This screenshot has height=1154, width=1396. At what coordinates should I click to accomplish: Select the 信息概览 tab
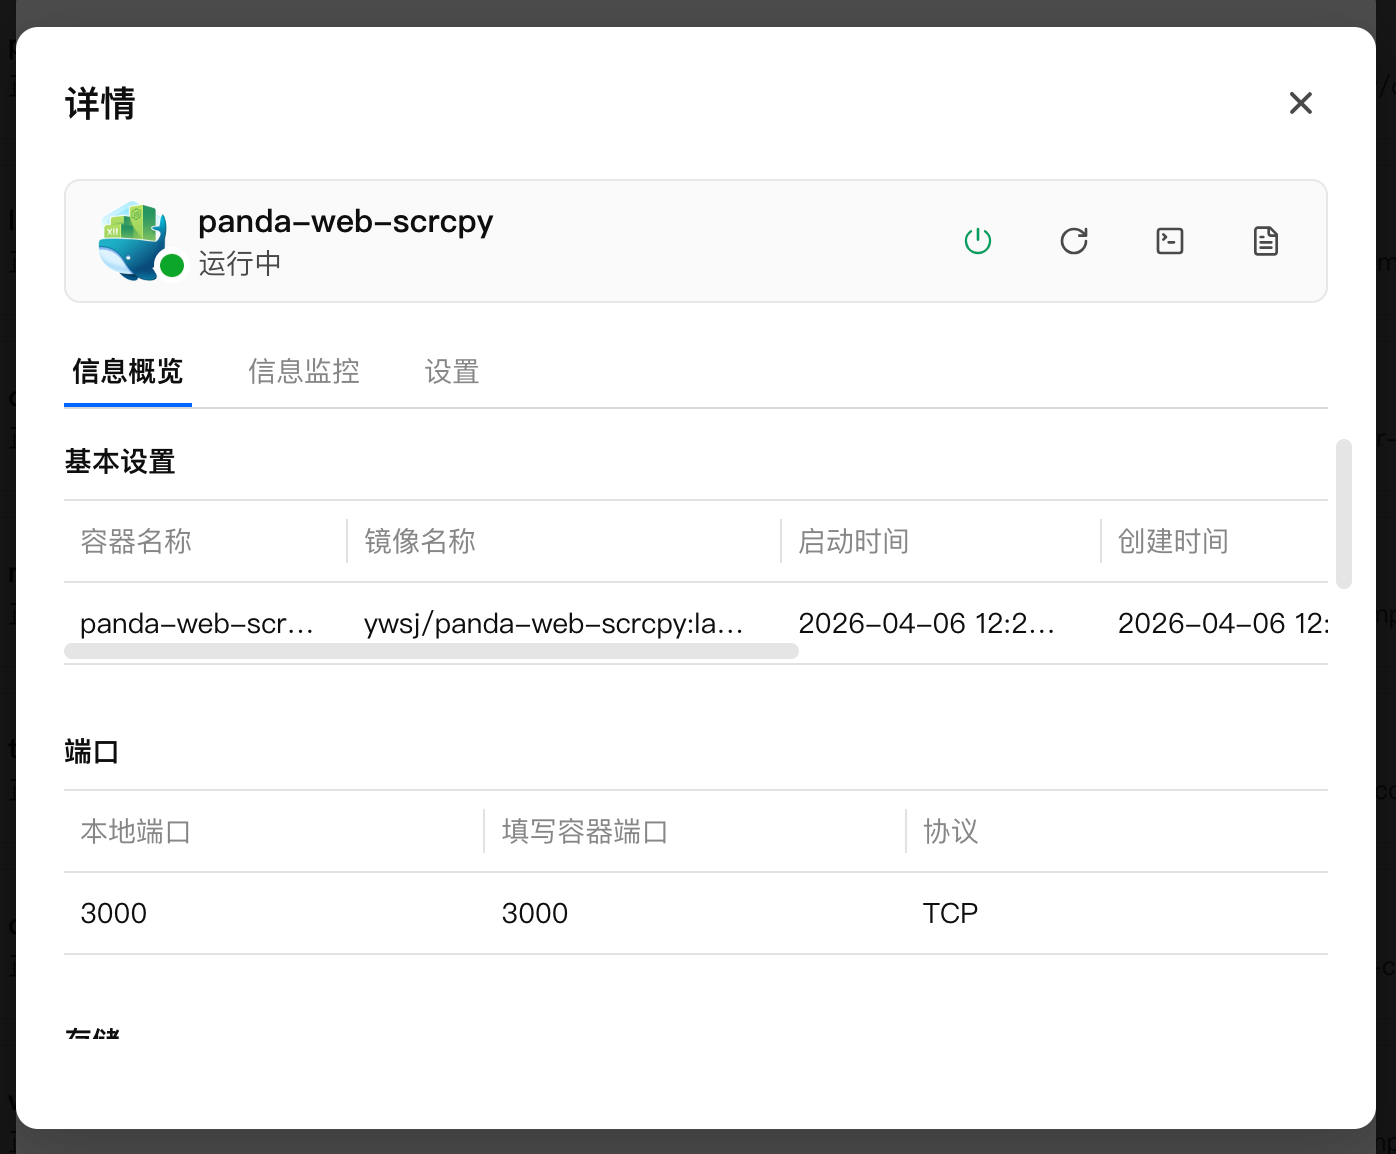pos(128,372)
